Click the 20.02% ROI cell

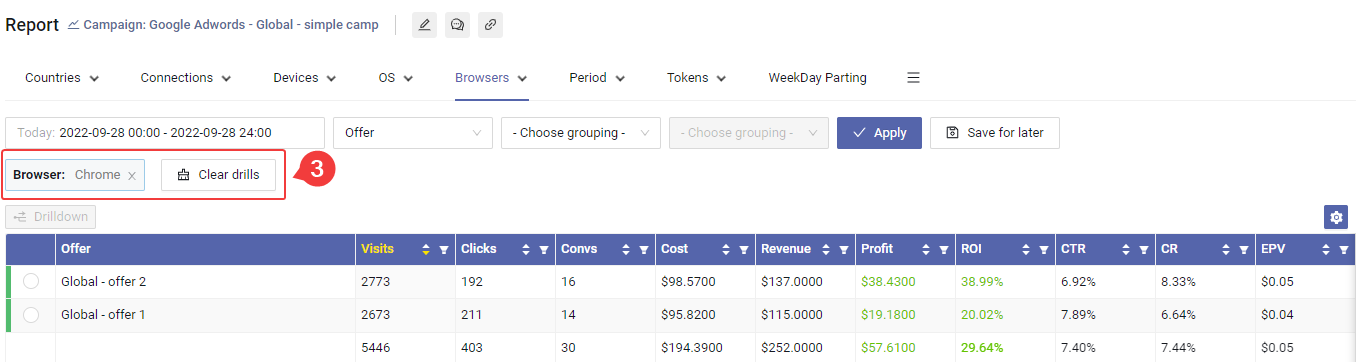point(1005,315)
